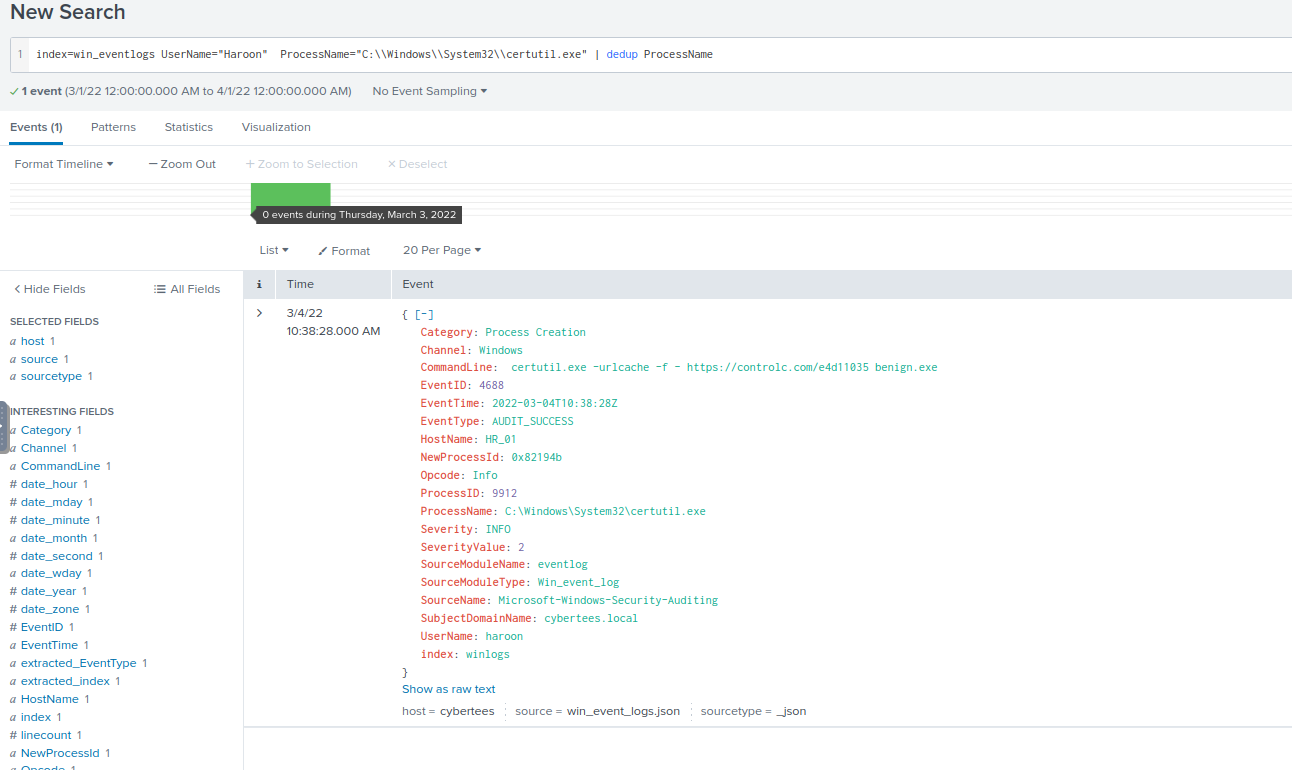
Task: Click EventType value AUDIT_SUCCESS
Action: click(x=533, y=421)
